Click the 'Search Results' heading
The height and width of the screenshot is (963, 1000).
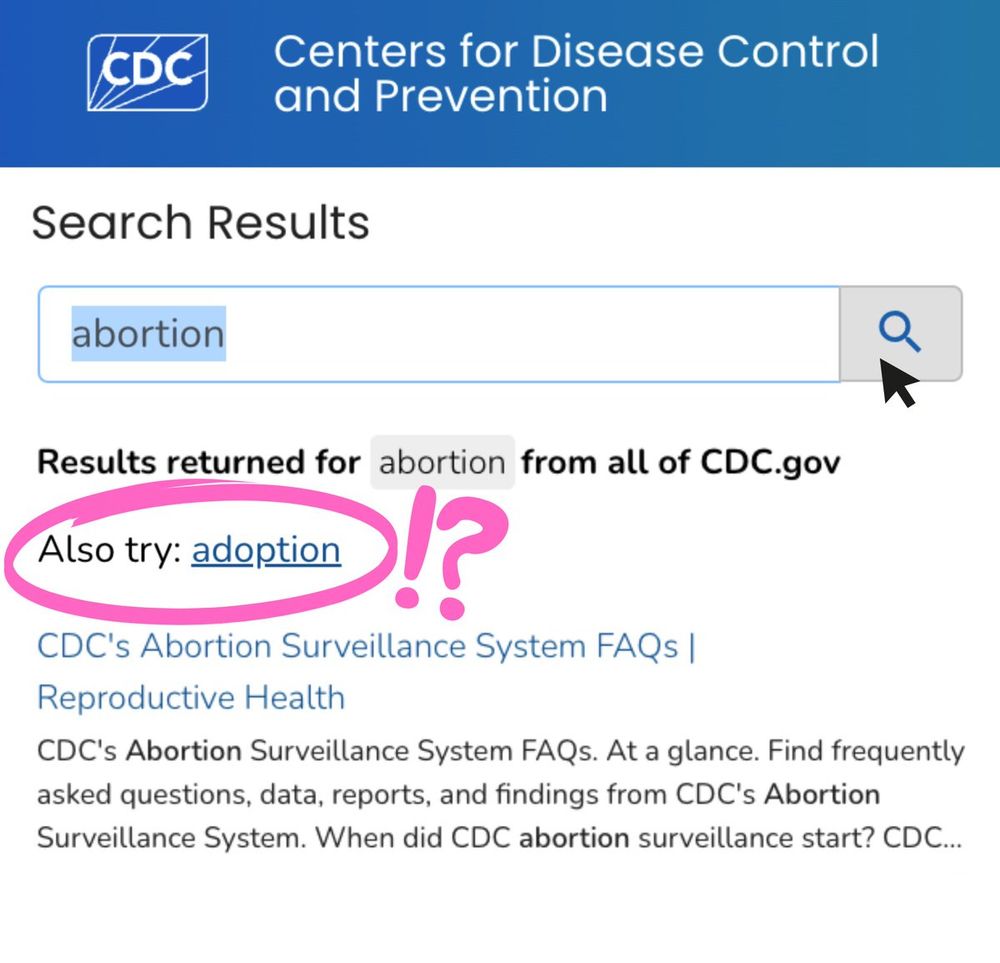tap(200, 223)
